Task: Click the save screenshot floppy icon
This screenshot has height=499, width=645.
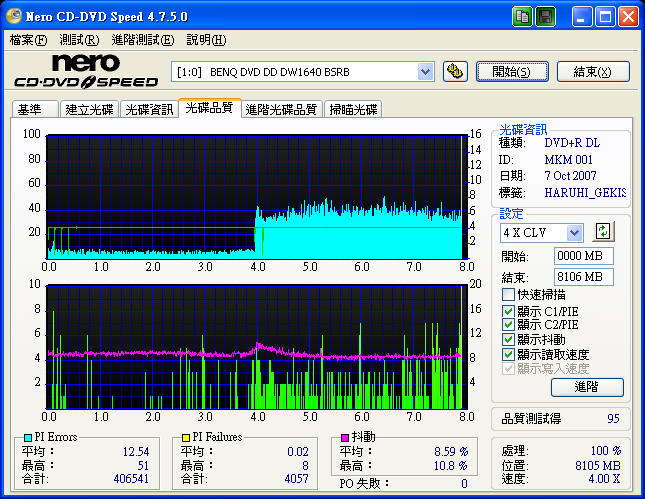Action: 546,17
